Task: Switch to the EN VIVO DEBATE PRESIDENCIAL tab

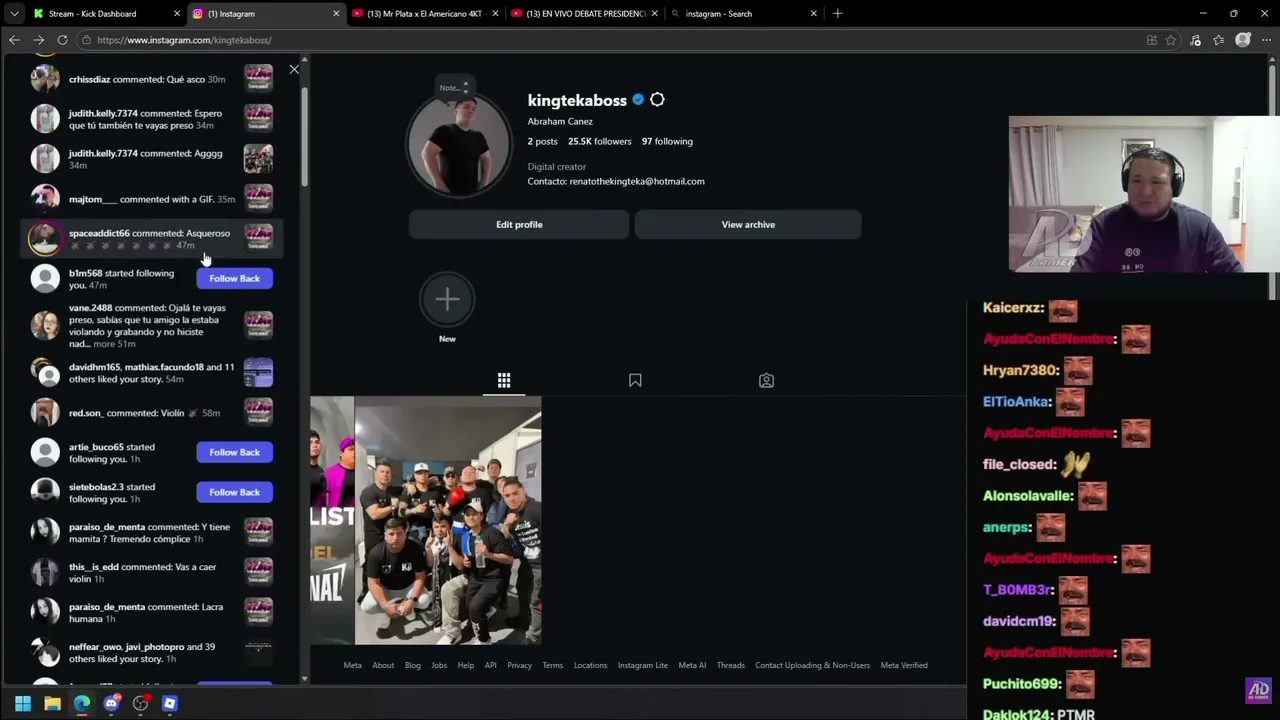Action: (585, 14)
